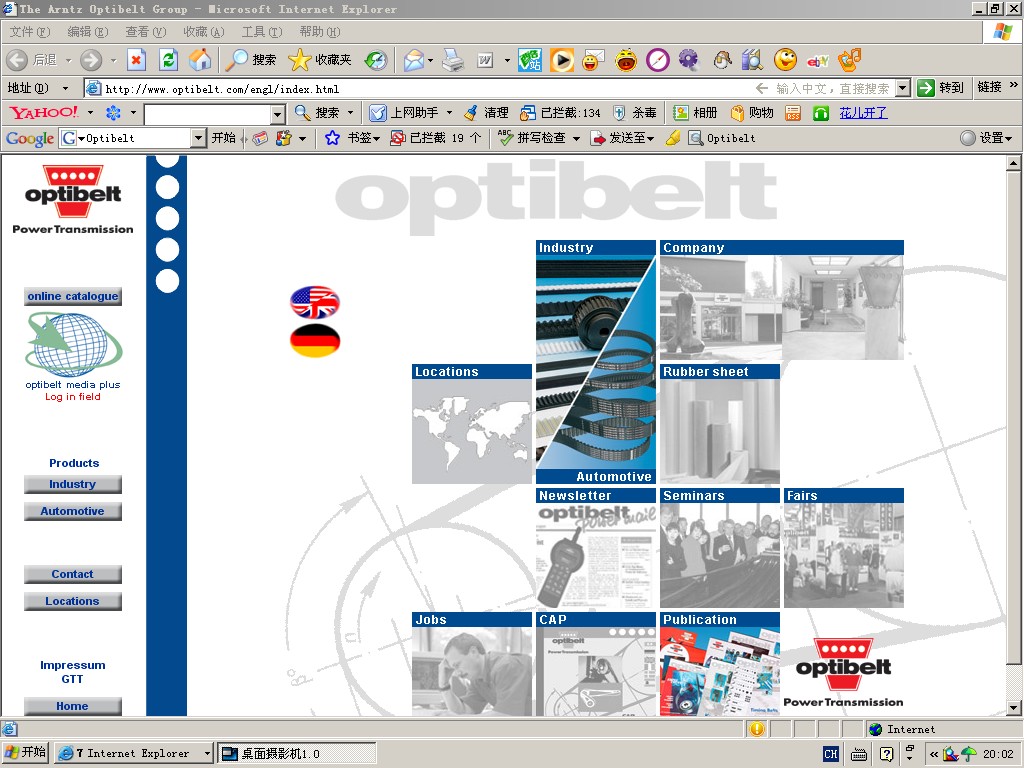
Task: Open the address bar URL dropdown arrow
Action: (903, 88)
